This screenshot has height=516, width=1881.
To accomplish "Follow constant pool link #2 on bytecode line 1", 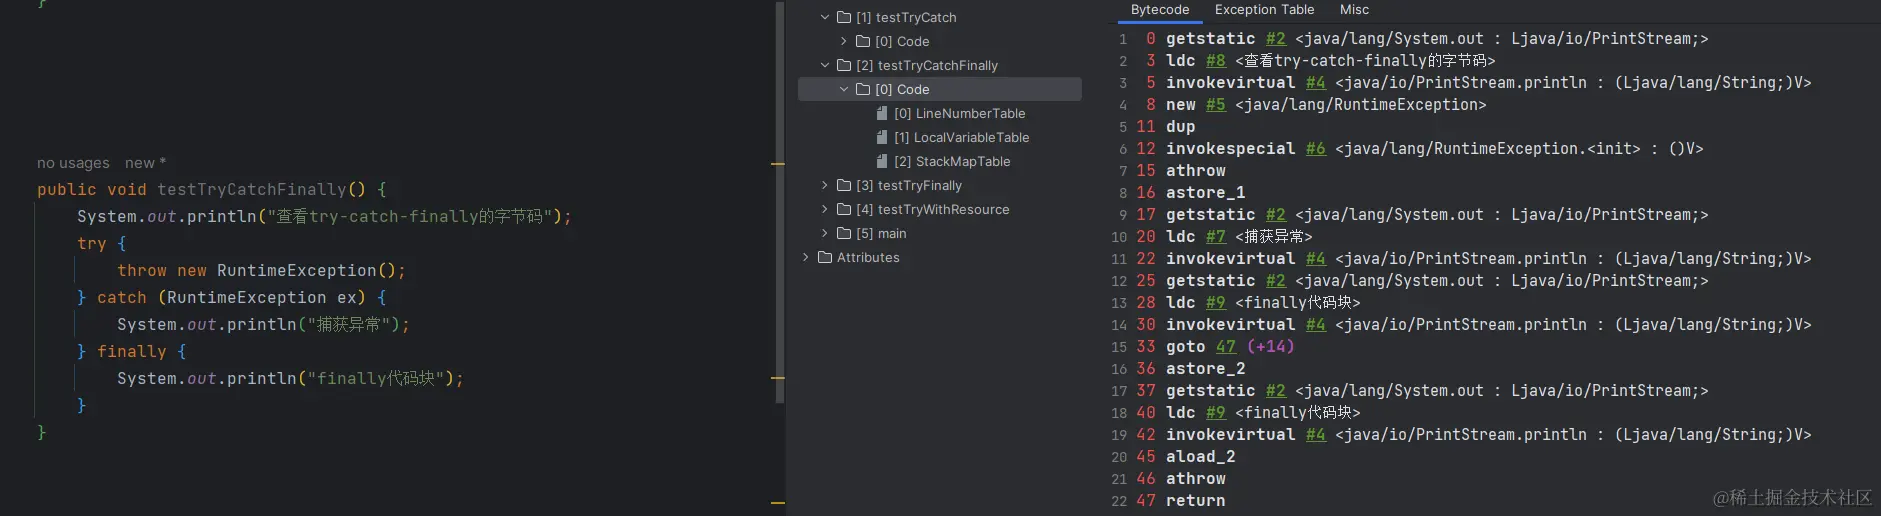I will pyautogui.click(x=1275, y=38).
